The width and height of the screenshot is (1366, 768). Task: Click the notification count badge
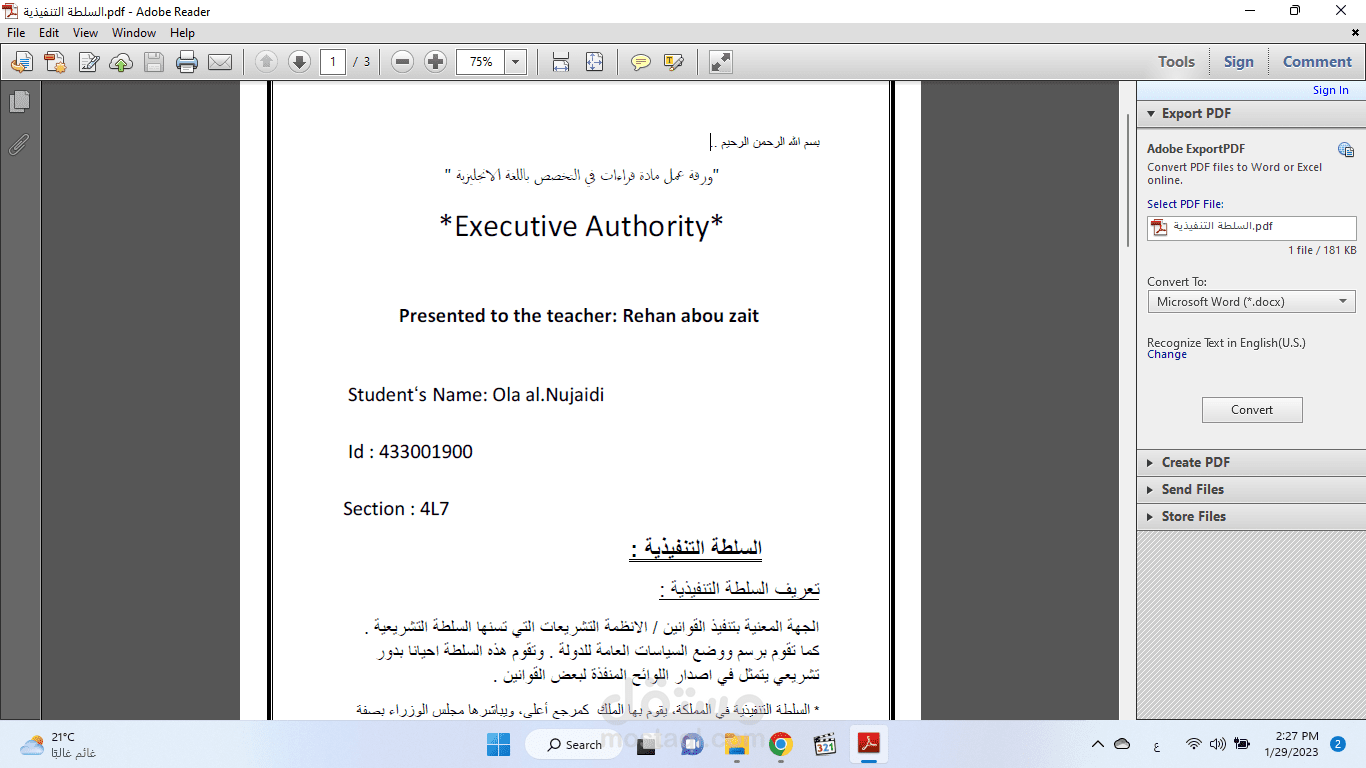click(x=1339, y=744)
